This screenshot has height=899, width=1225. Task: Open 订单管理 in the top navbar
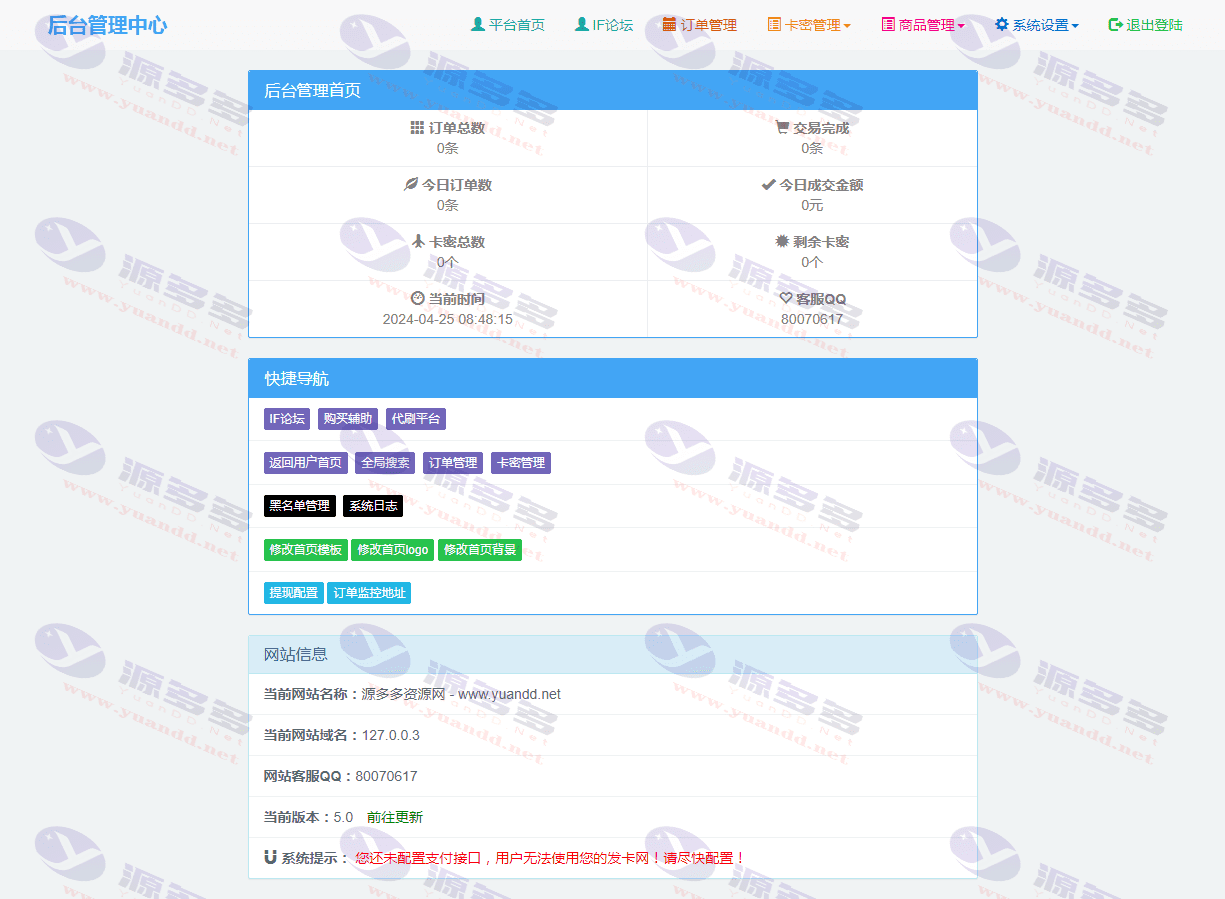coord(709,25)
